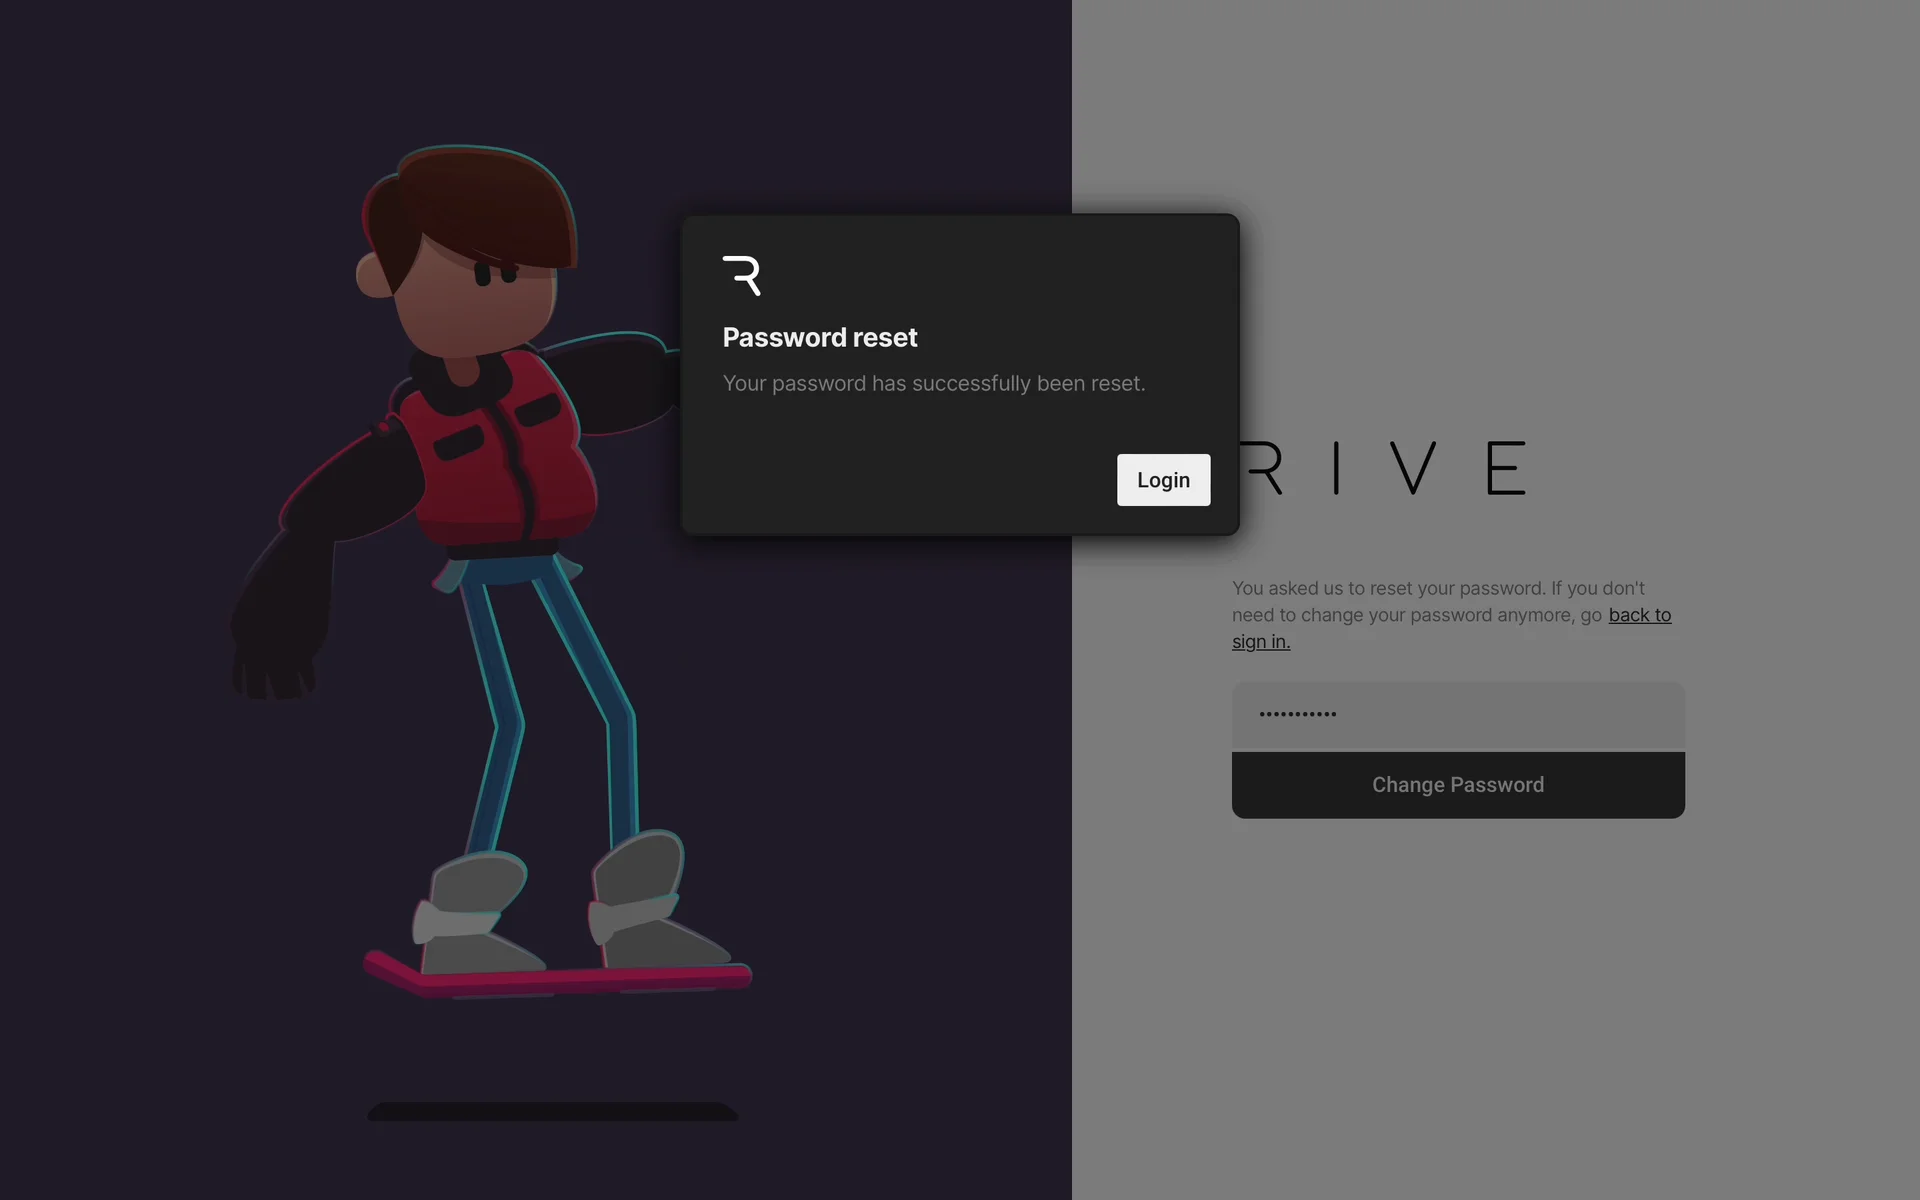Click the 'Password reset' dialog heading
This screenshot has width=1920, height=1200.
click(x=819, y=338)
